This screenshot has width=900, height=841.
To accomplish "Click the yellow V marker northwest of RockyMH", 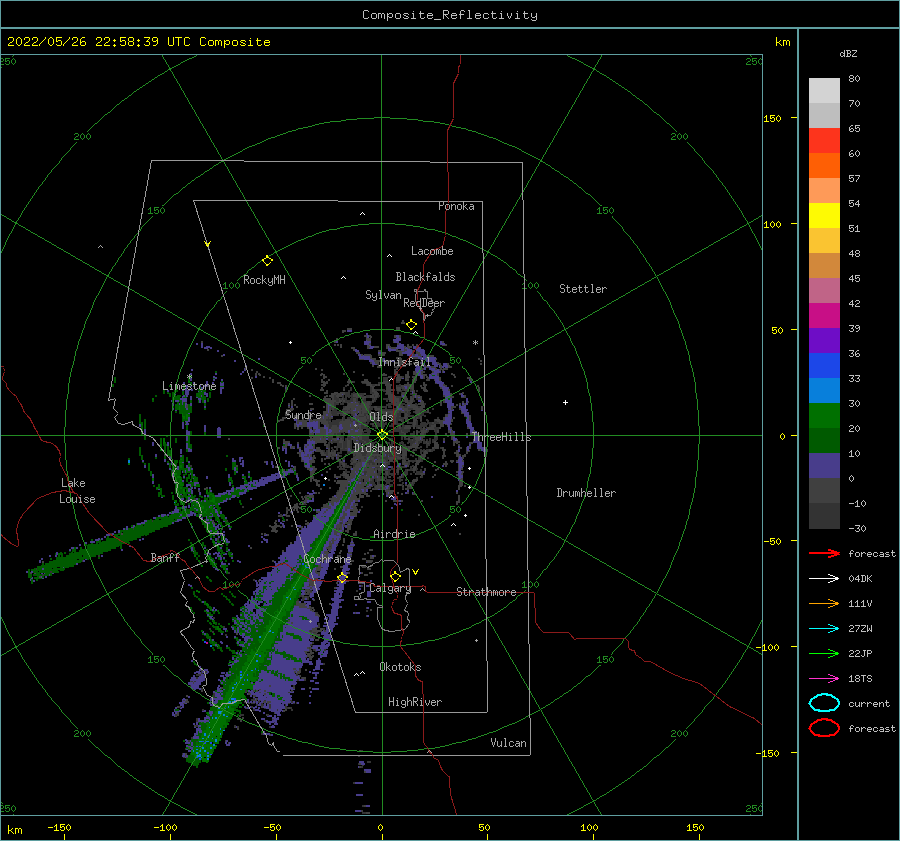I will click(x=208, y=244).
